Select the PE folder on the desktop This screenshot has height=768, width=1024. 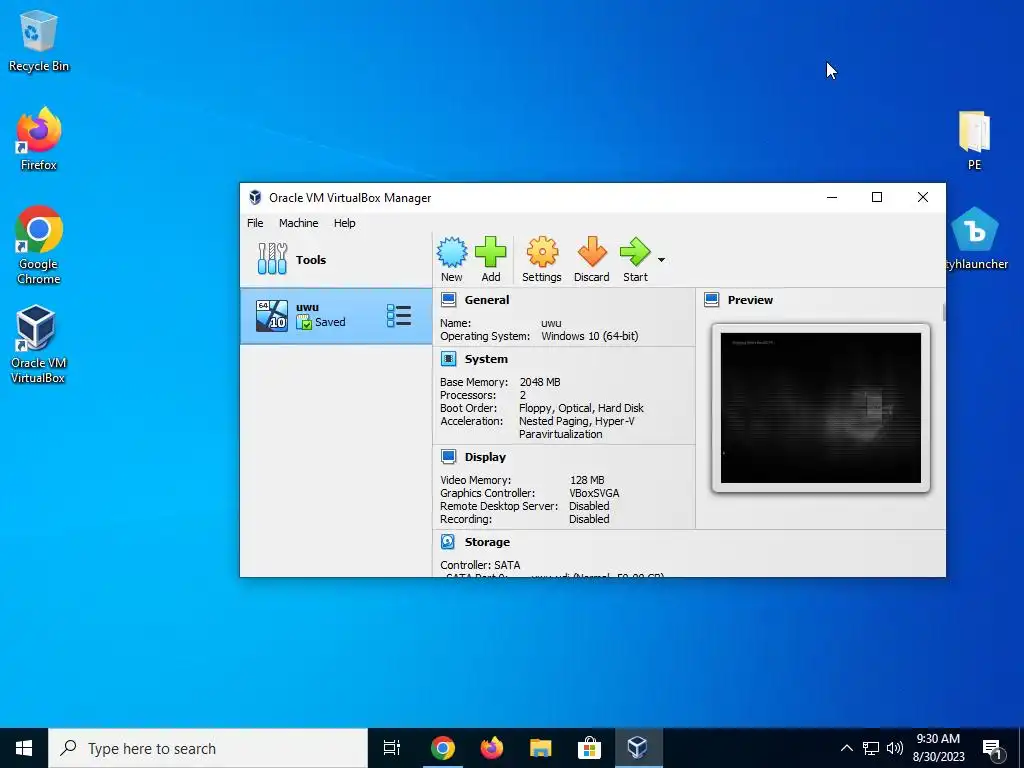coord(974,140)
